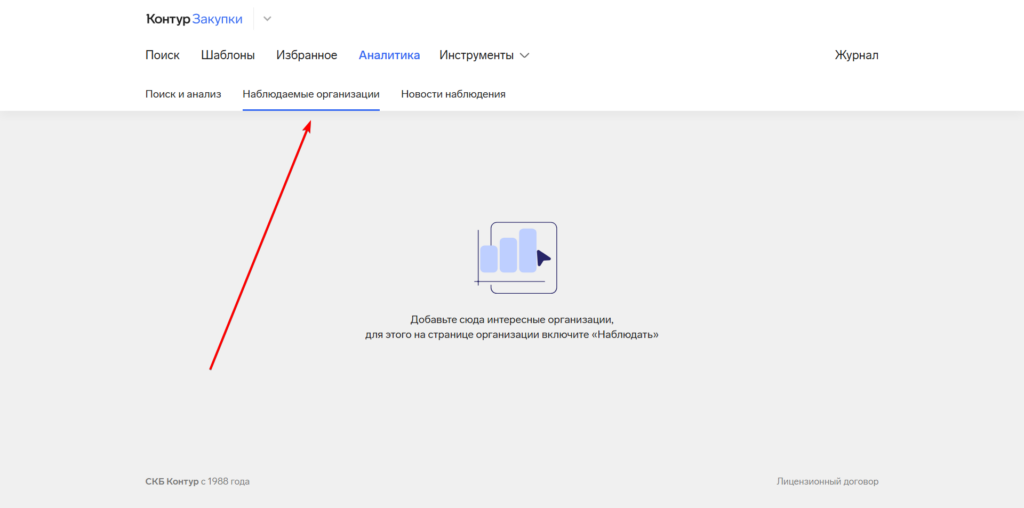1024x508 pixels.
Task: Switch to the Поиск и анализ tab
Action: [183, 94]
